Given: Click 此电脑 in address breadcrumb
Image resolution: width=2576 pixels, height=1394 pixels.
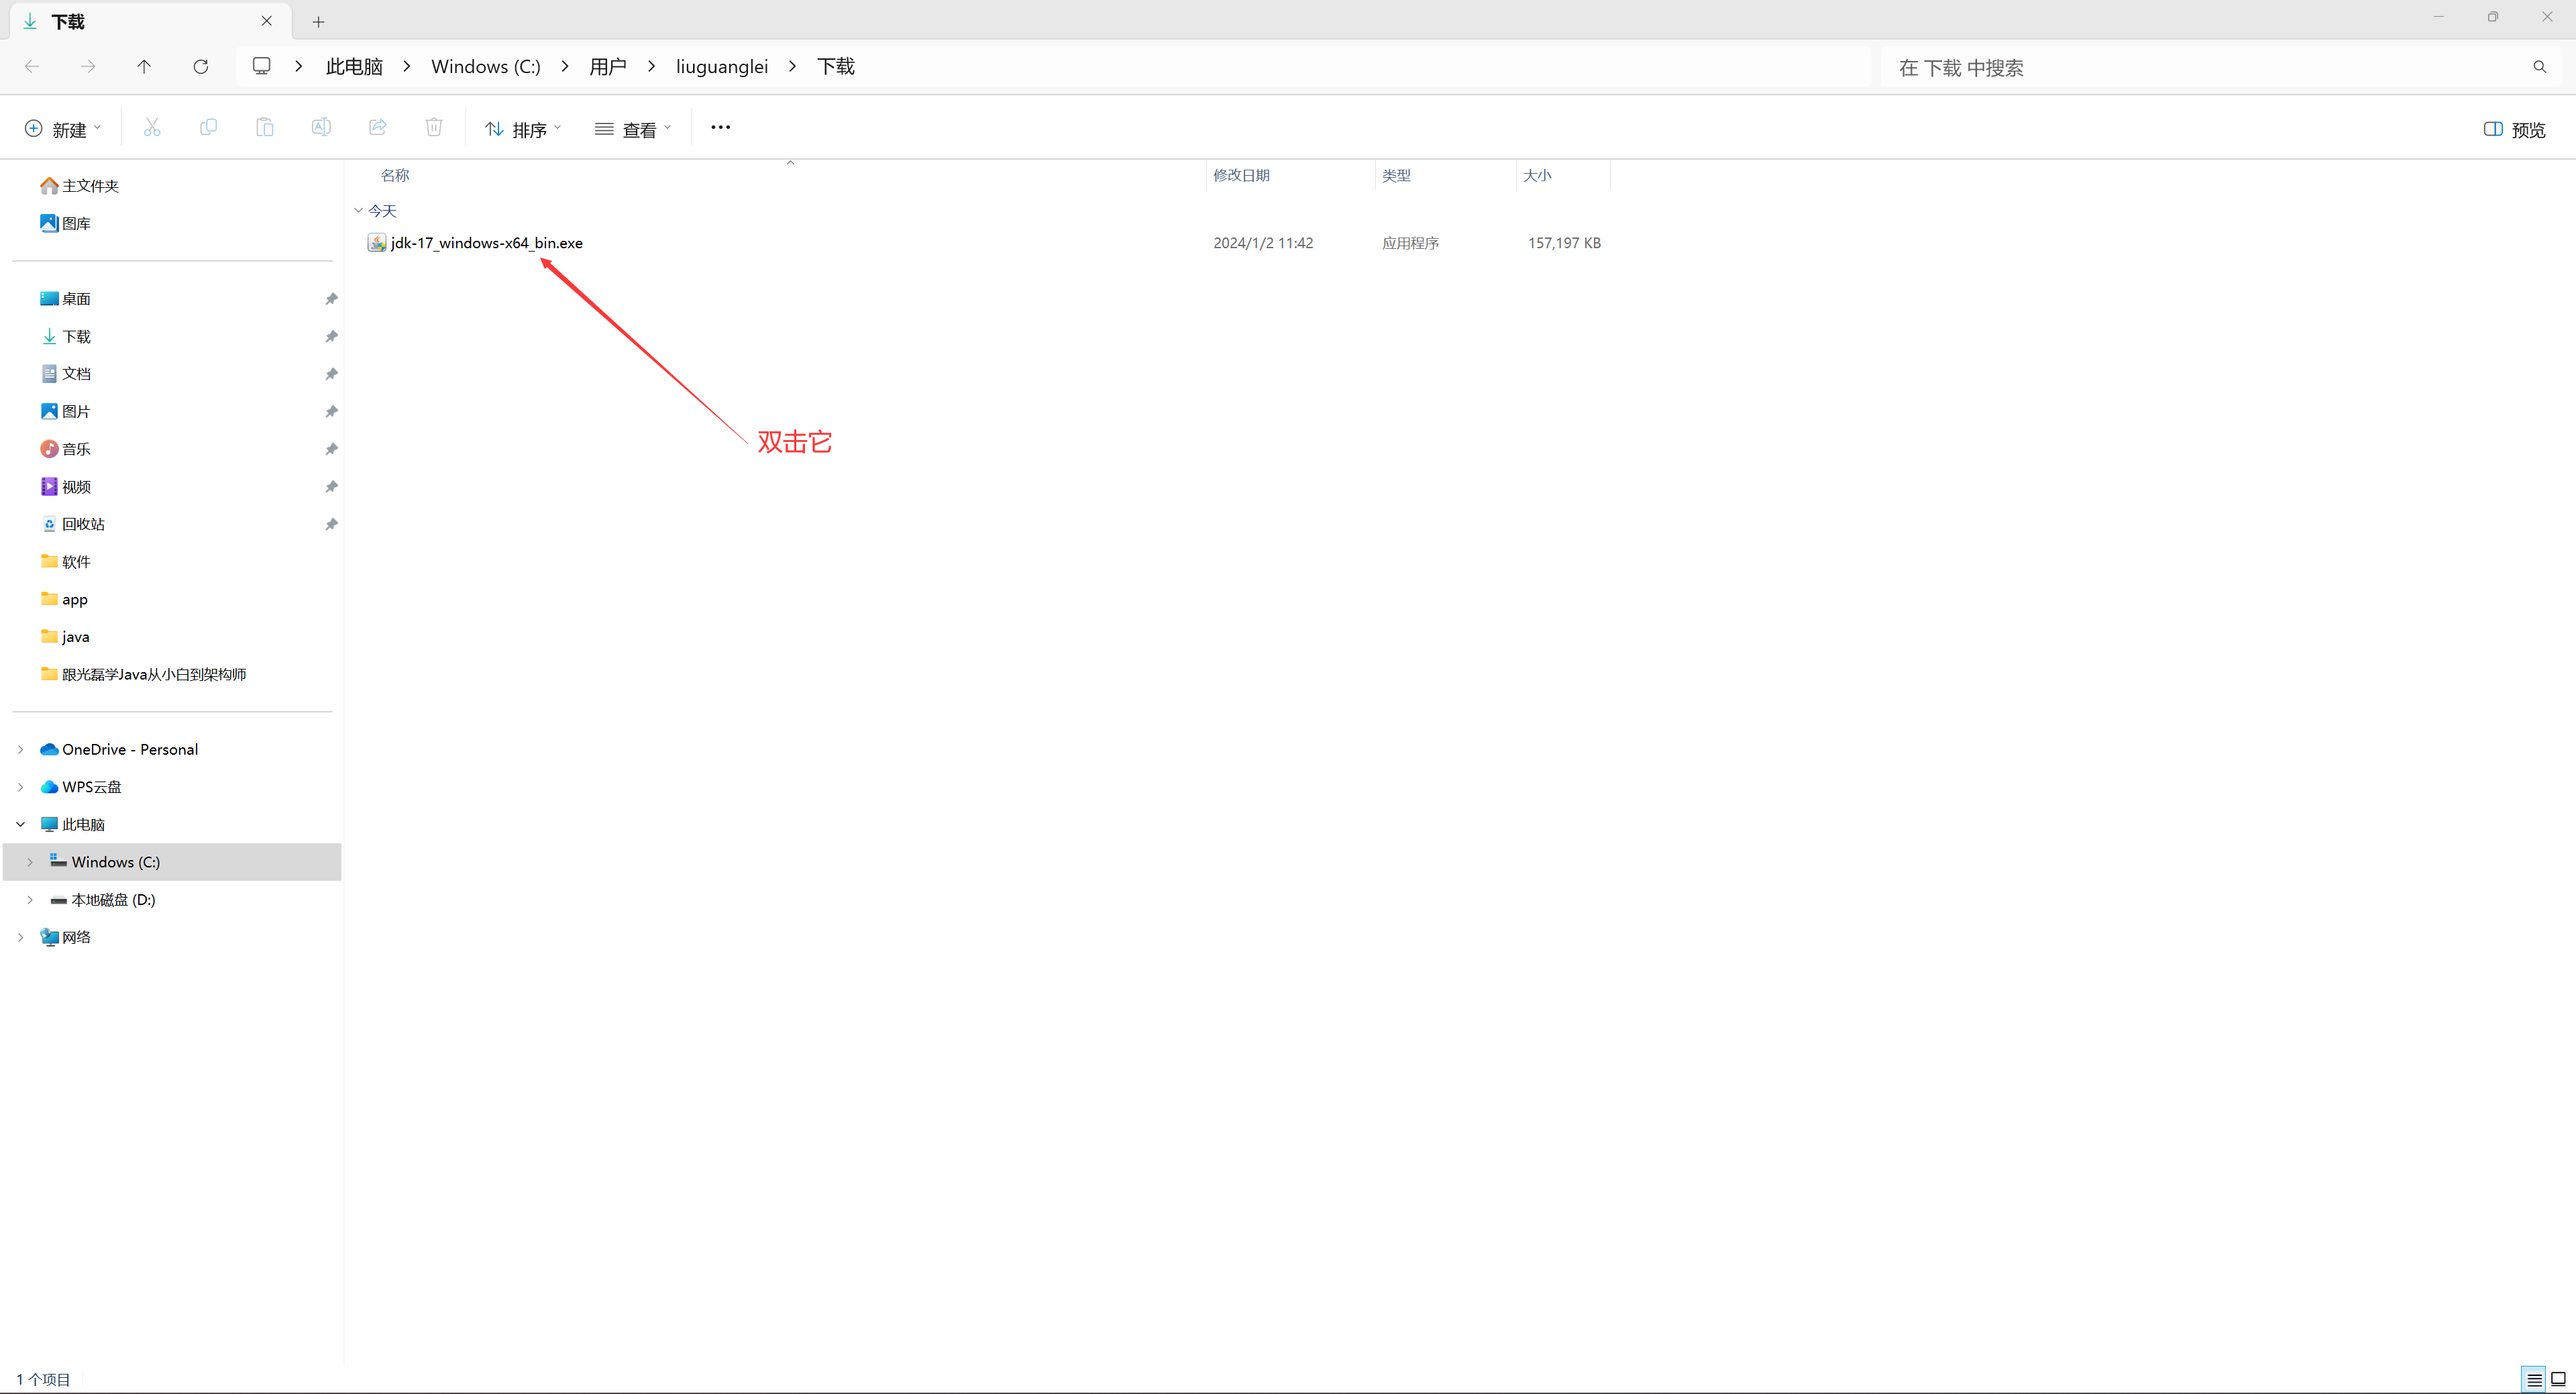Looking at the screenshot, I should click(354, 66).
